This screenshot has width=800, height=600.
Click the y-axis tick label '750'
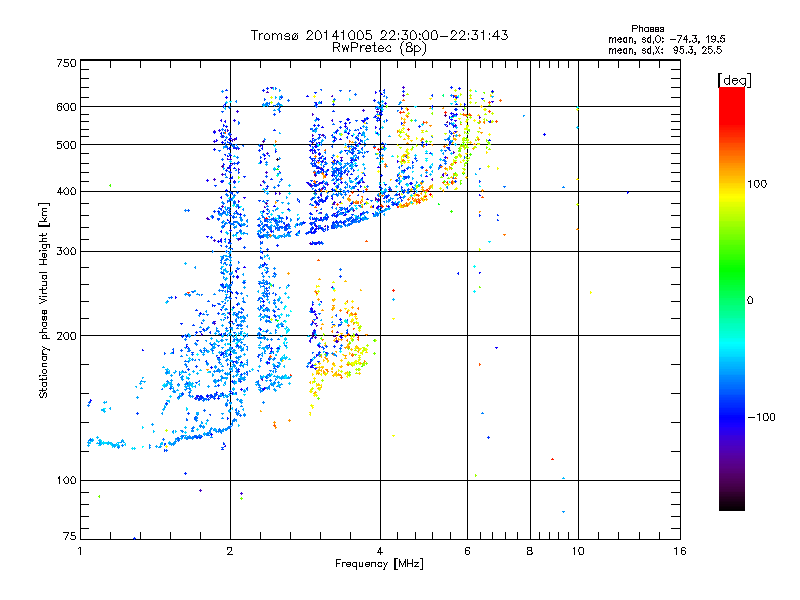tap(66, 63)
